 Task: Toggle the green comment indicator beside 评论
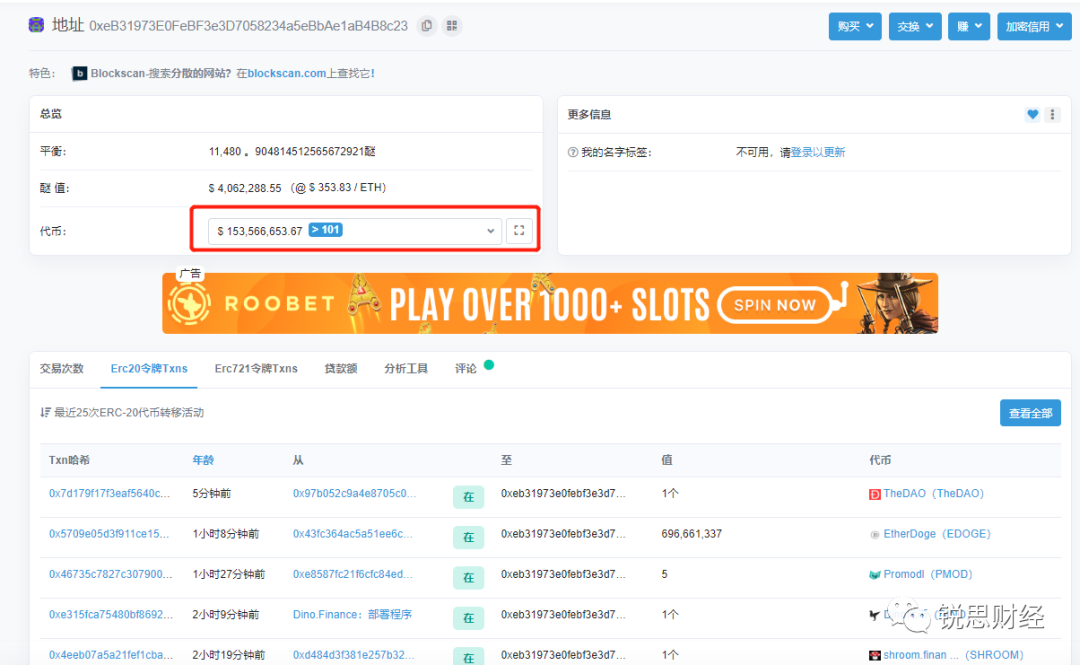(x=487, y=366)
